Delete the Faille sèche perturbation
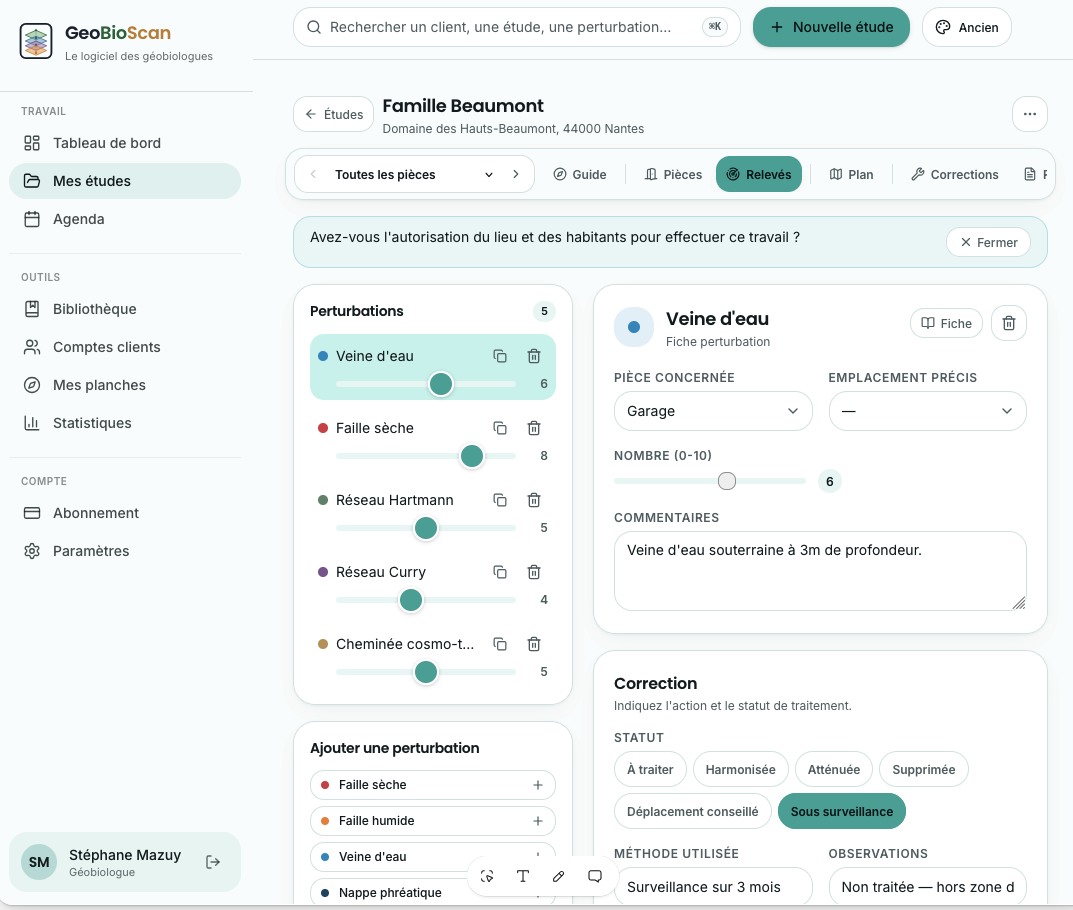1073x910 pixels. pos(534,428)
